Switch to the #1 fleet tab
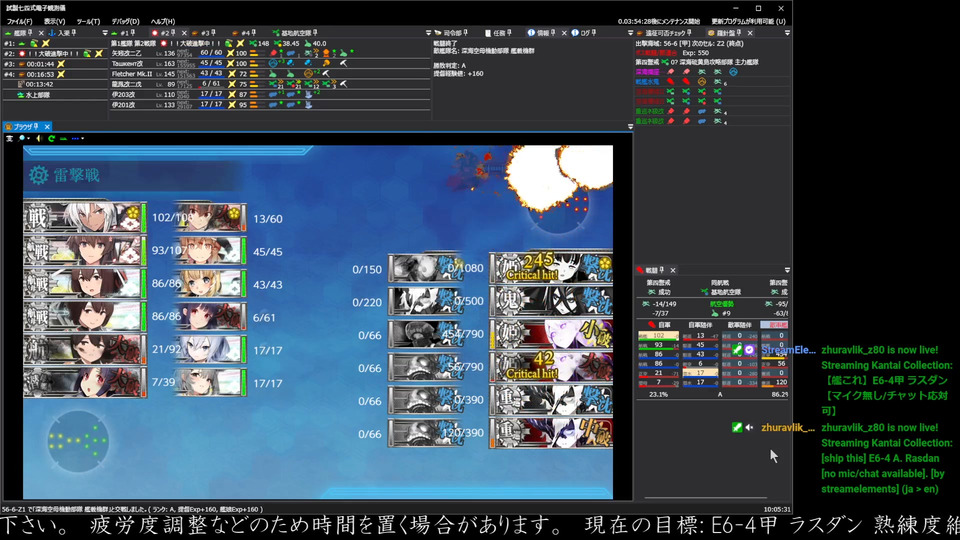960x540 pixels. pos(125,33)
